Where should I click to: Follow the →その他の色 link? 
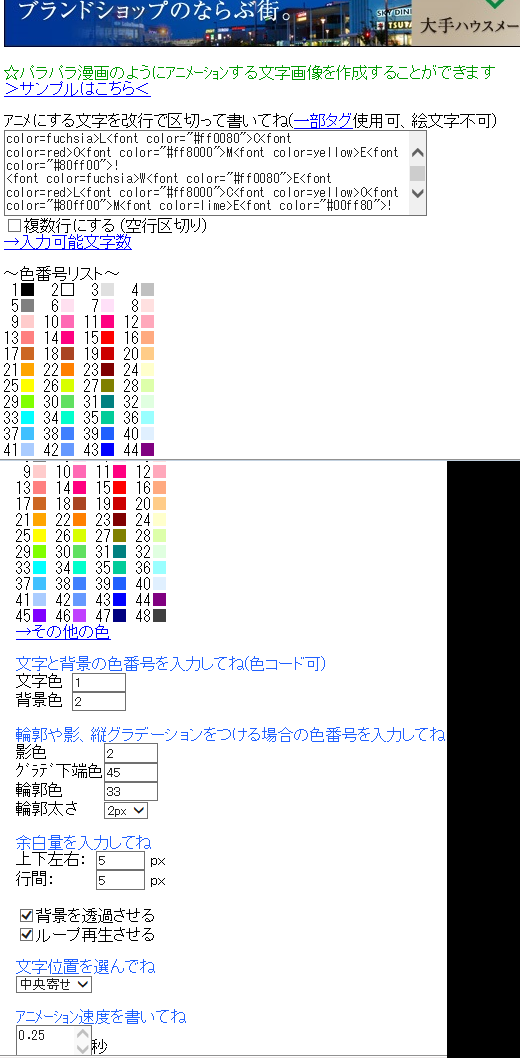pyautogui.click(x=63, y=632)
